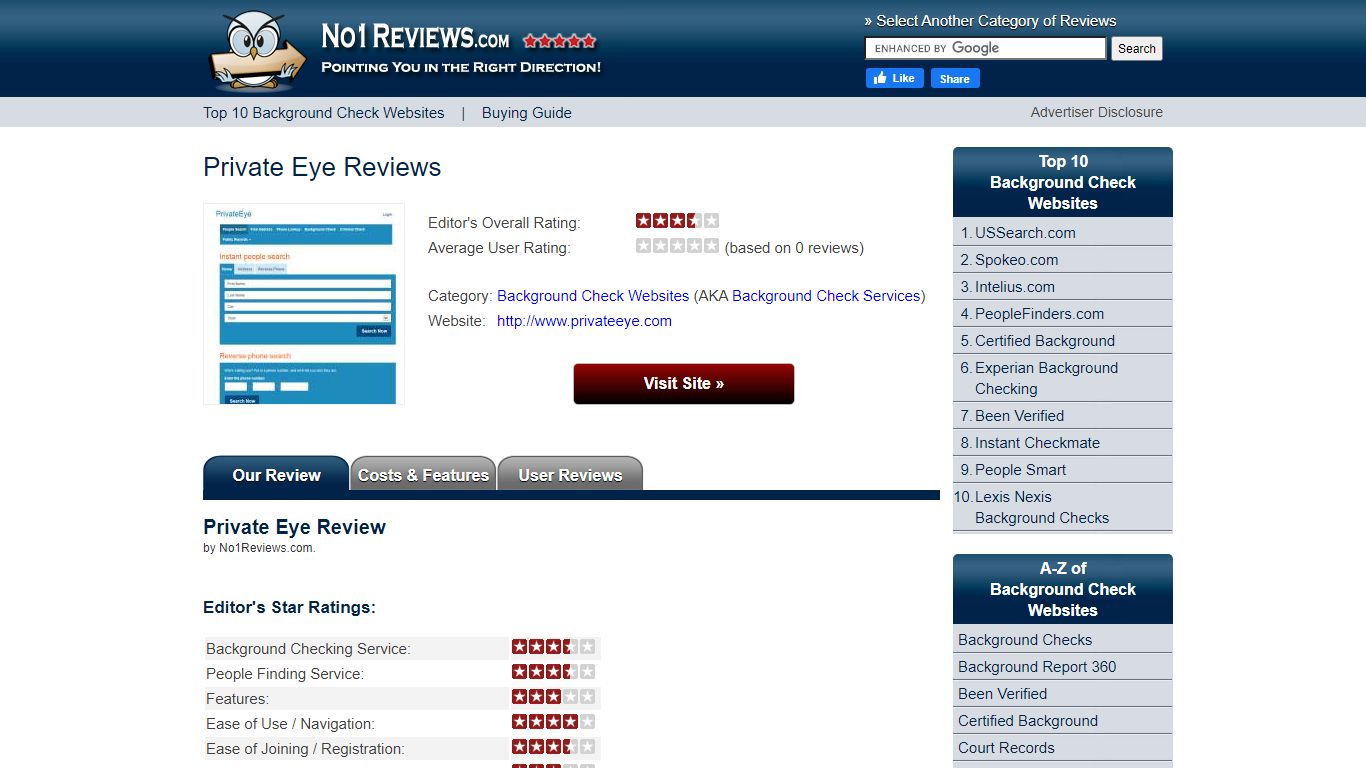Open Intelius.com in the Top 10 list
Screen dimensions: 1366x768
tap(1015, 287)
